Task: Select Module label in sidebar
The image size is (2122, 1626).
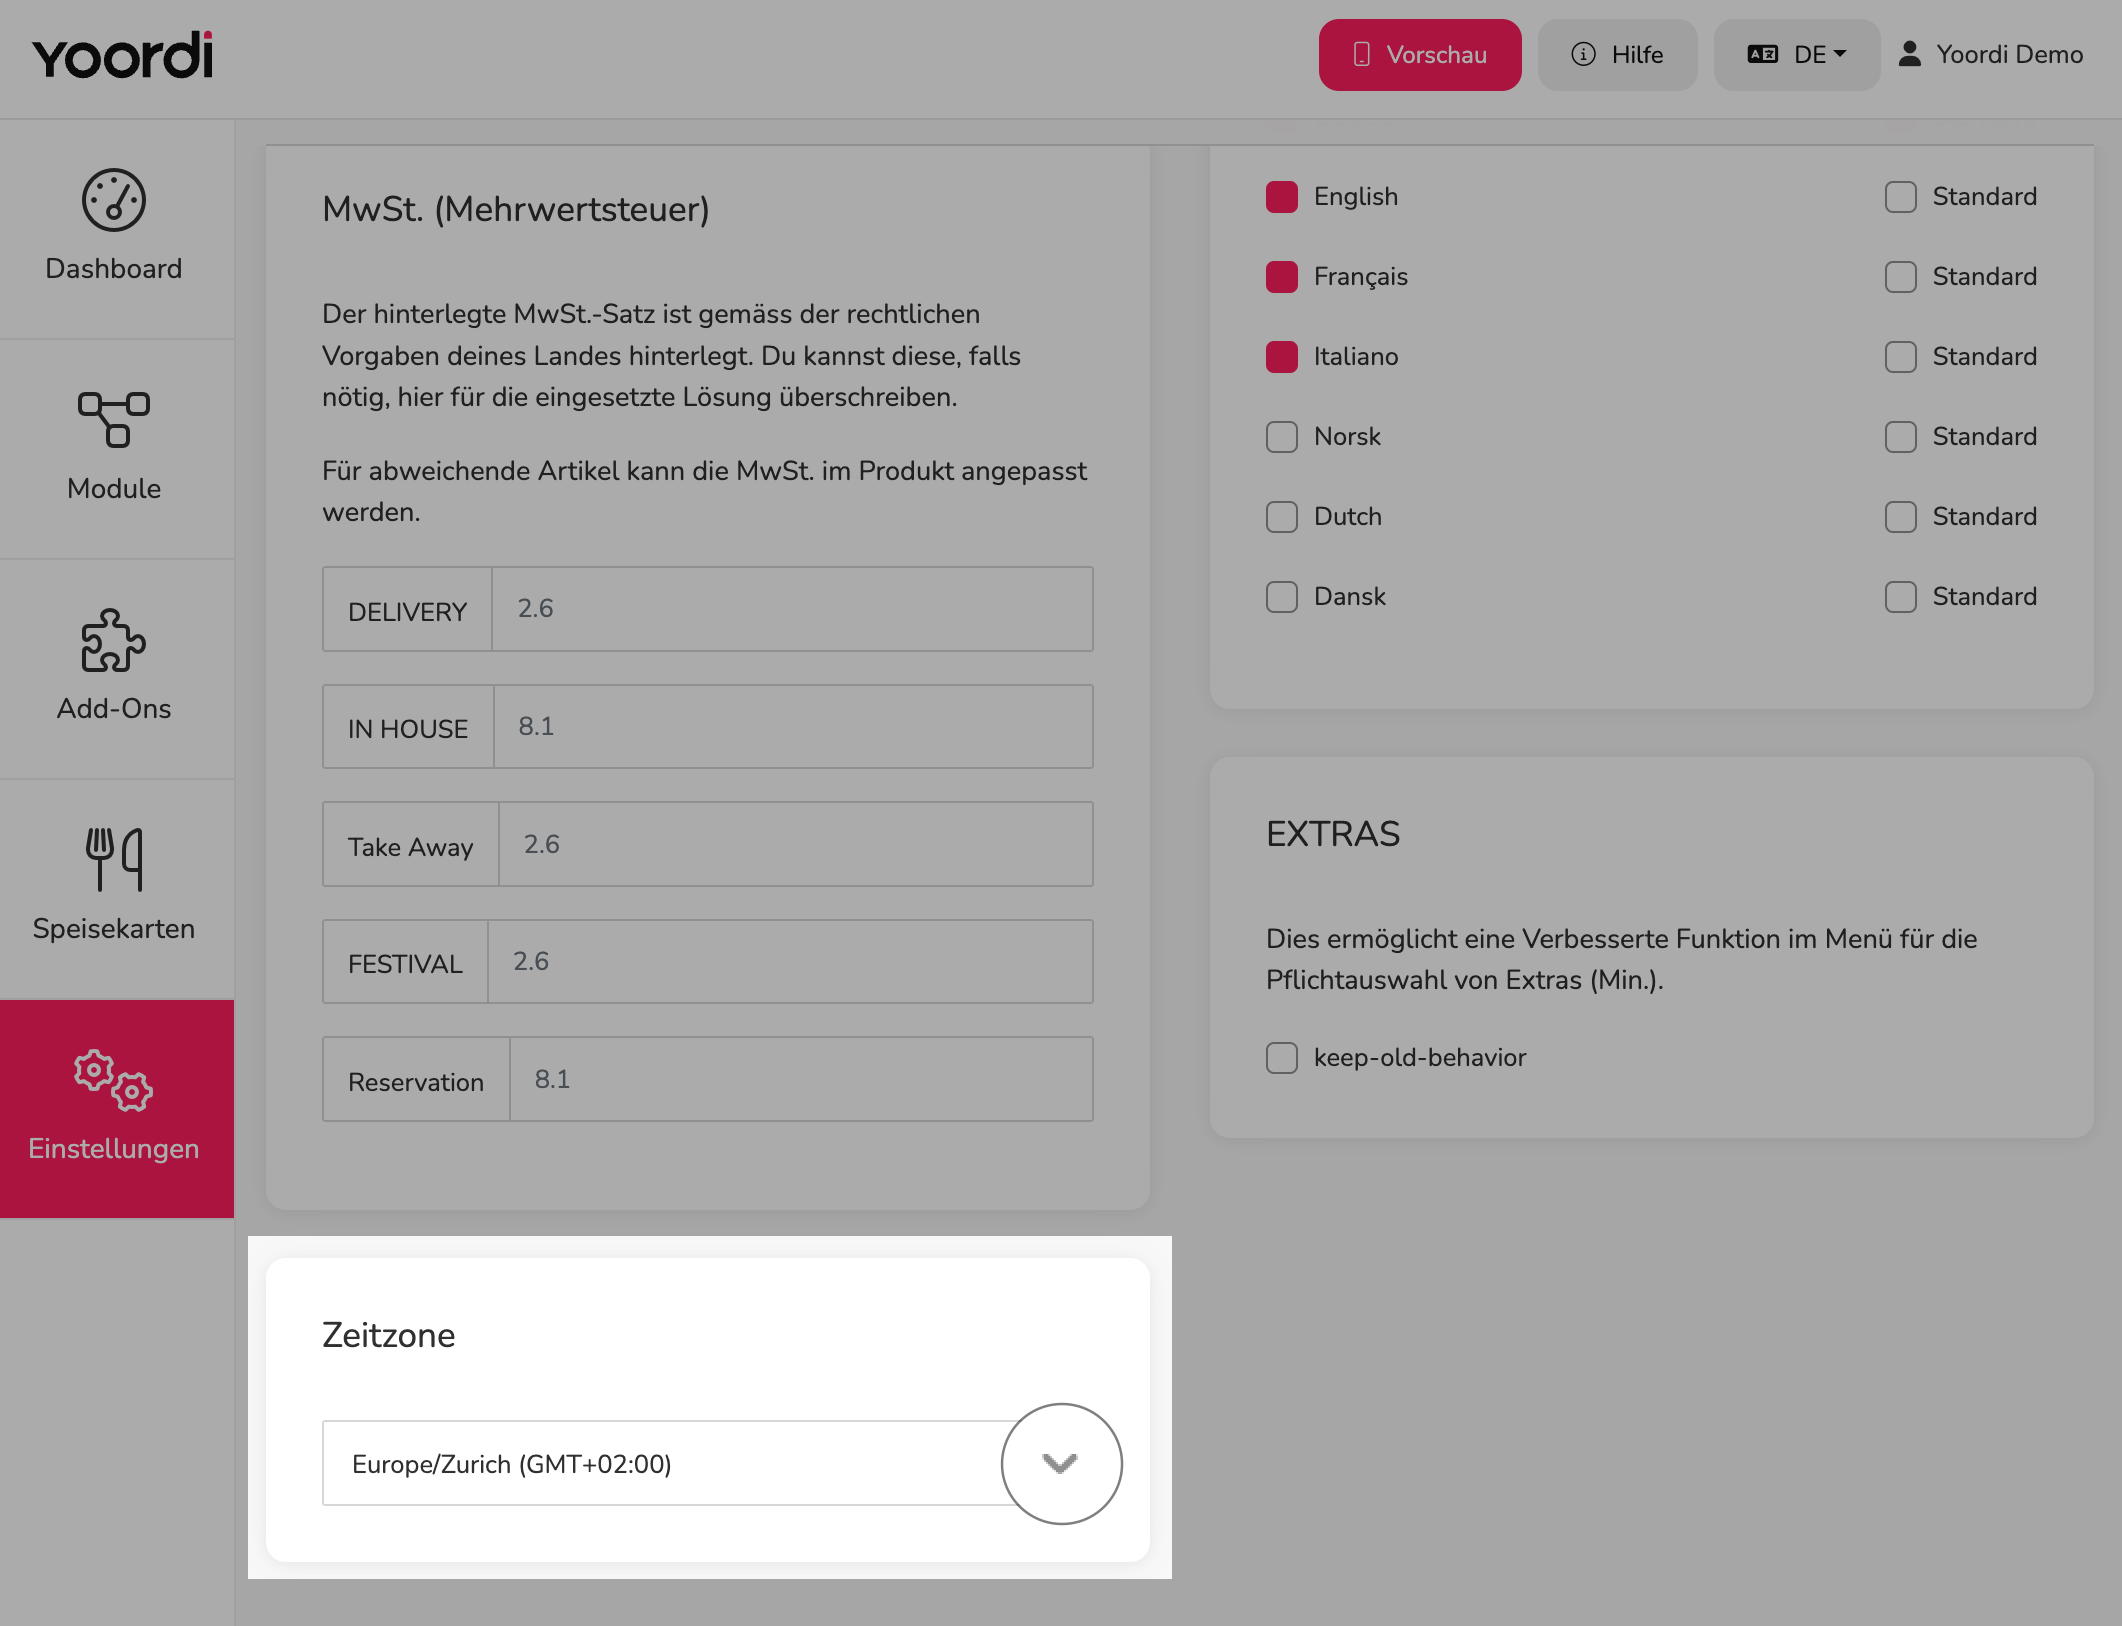Action: click(114, 489)
